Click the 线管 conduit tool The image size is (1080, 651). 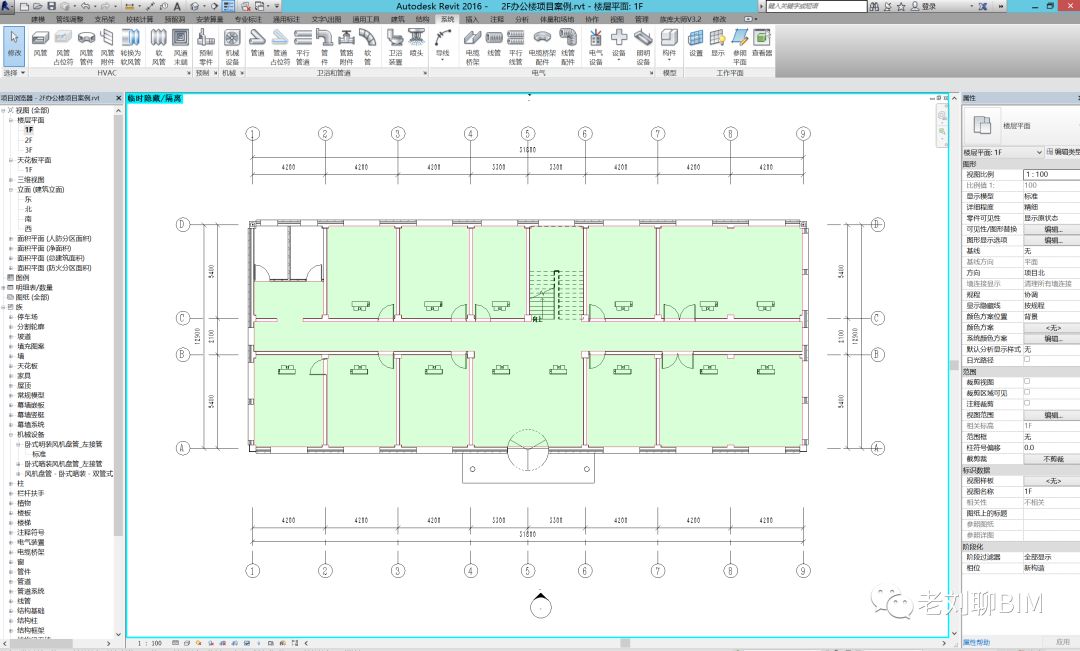[494, 44]
